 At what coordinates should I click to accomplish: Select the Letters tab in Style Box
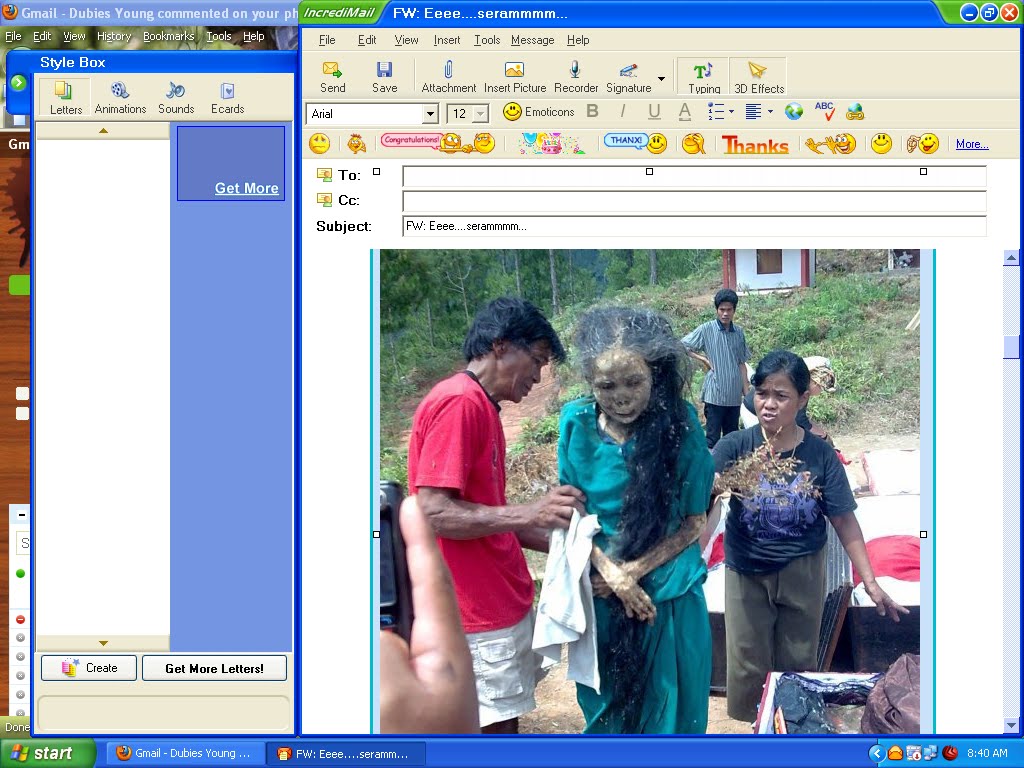(65, 97)
